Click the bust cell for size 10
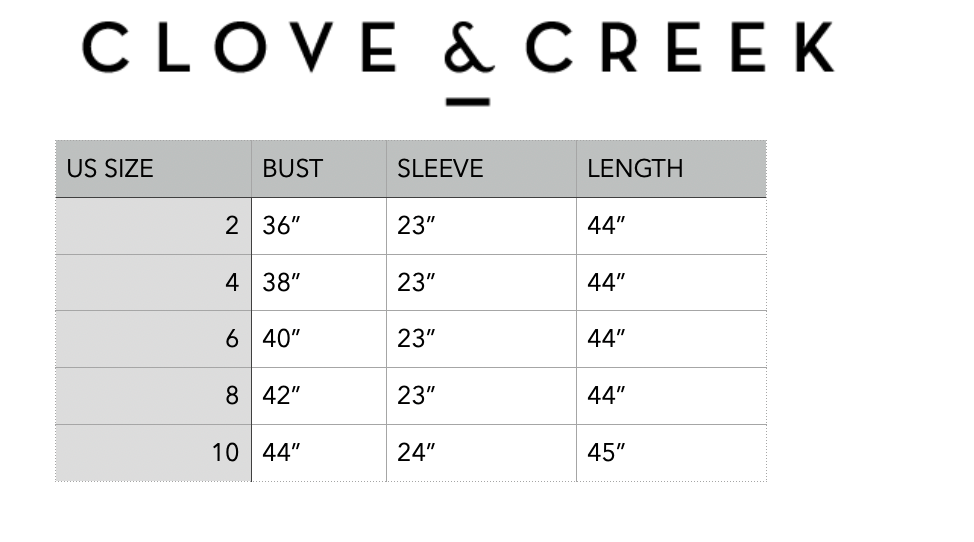 point(281,452)
